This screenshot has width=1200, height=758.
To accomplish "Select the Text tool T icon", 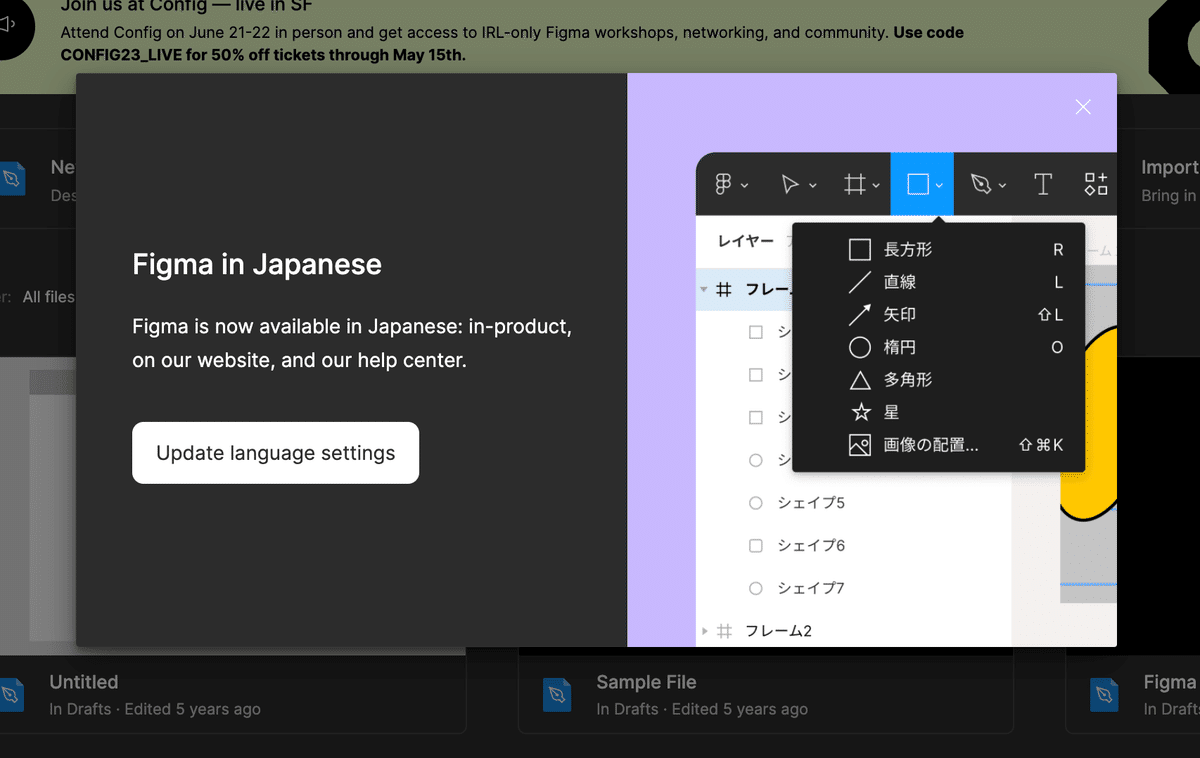I will (1043, 184).
